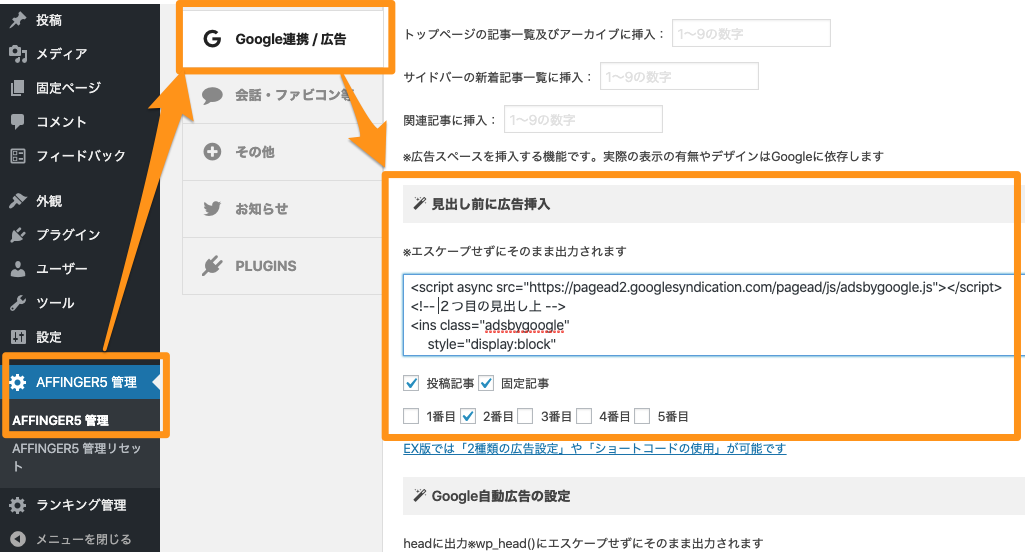1025x552 pixels.
Task: Open AFFINGER5 管理 submenu entry
Action: tap(60, 421)
